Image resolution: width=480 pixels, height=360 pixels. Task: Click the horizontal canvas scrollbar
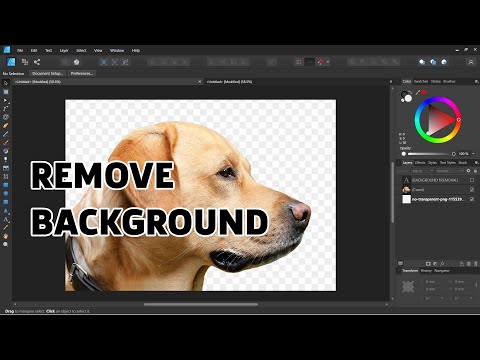pyautogui.click(x=201, y=304)
